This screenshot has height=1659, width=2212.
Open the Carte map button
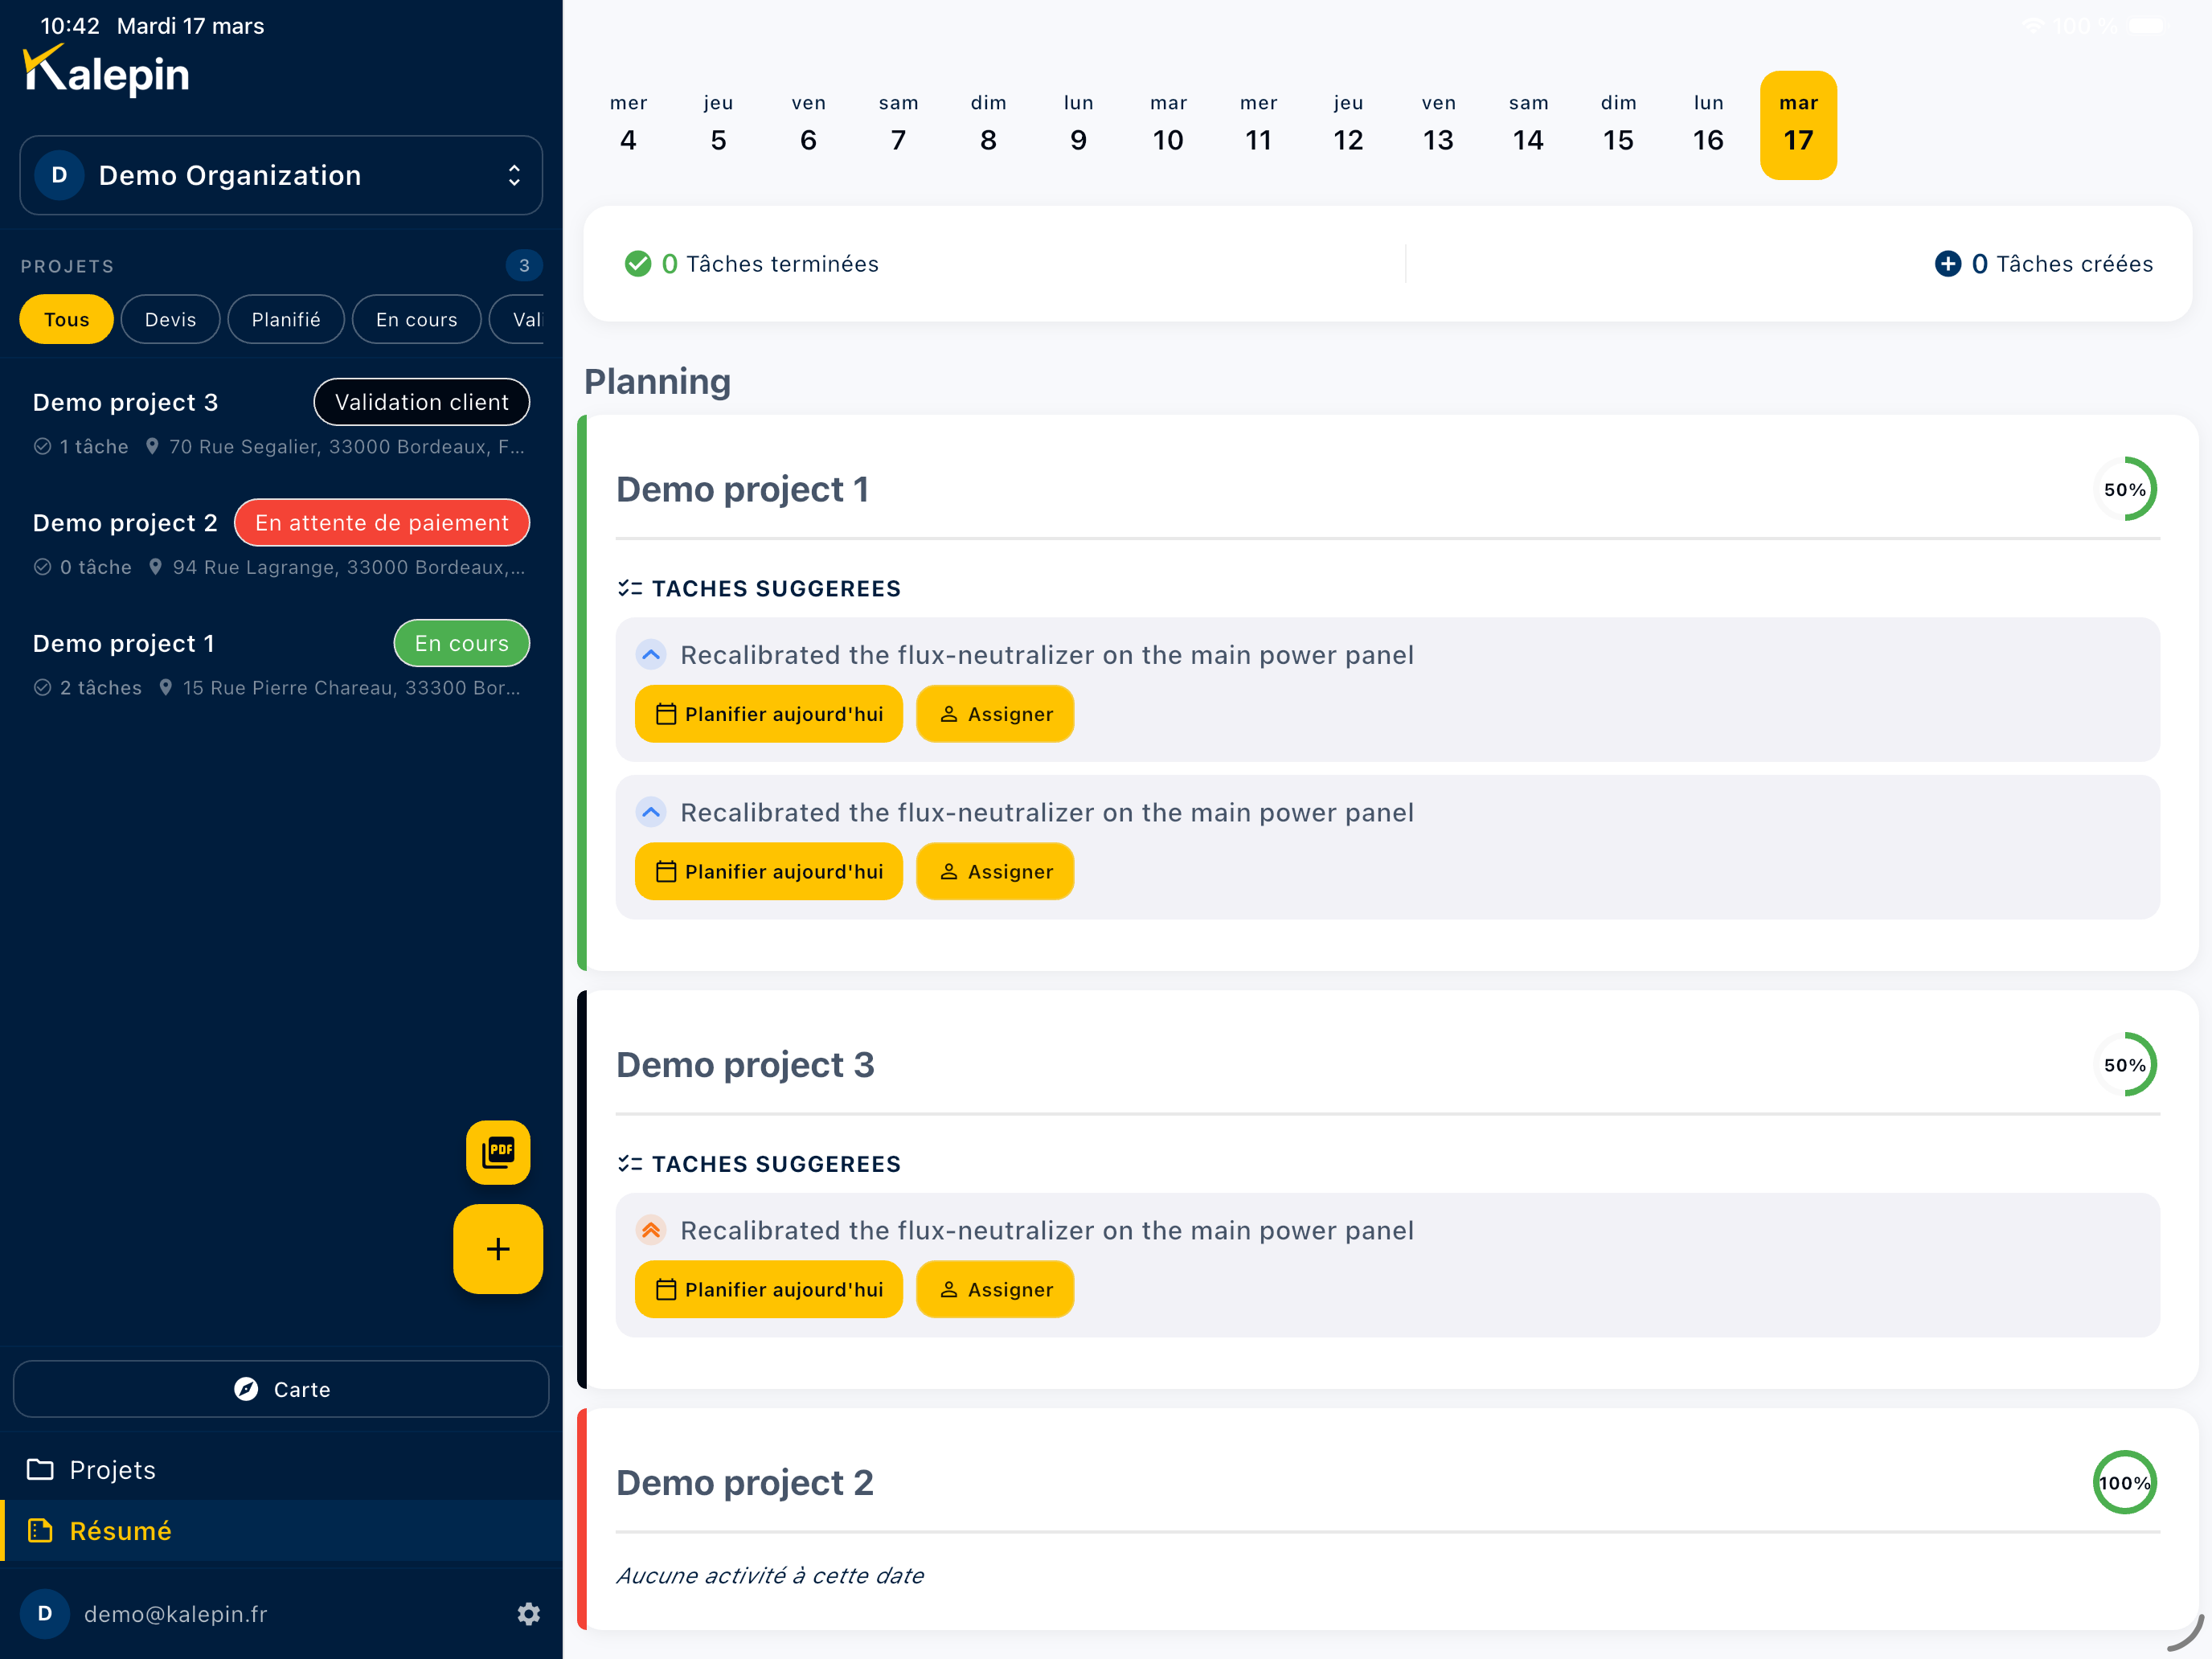[281, 1389]
